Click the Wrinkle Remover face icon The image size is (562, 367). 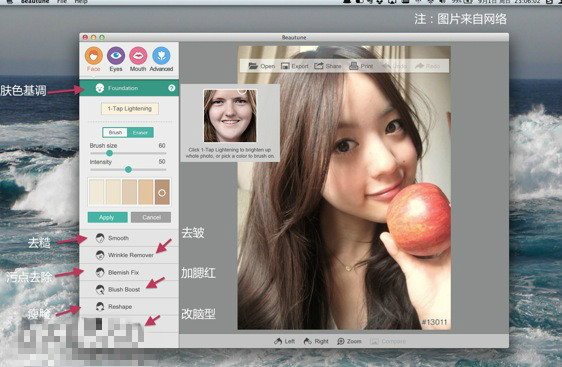coord(100,255)
